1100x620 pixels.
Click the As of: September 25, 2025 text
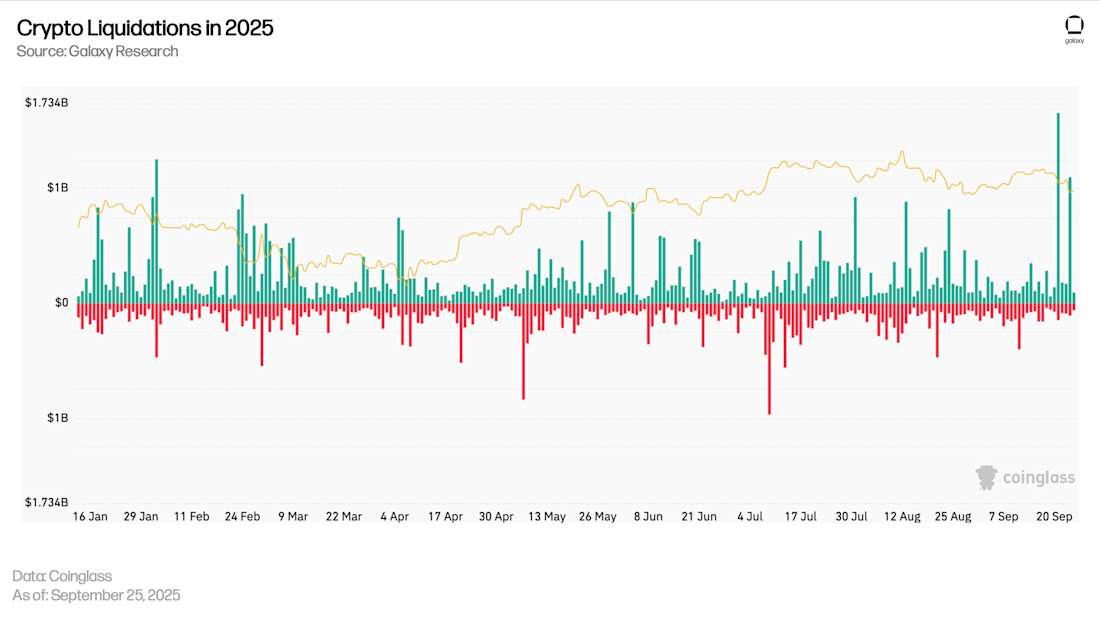coord(98,595)
